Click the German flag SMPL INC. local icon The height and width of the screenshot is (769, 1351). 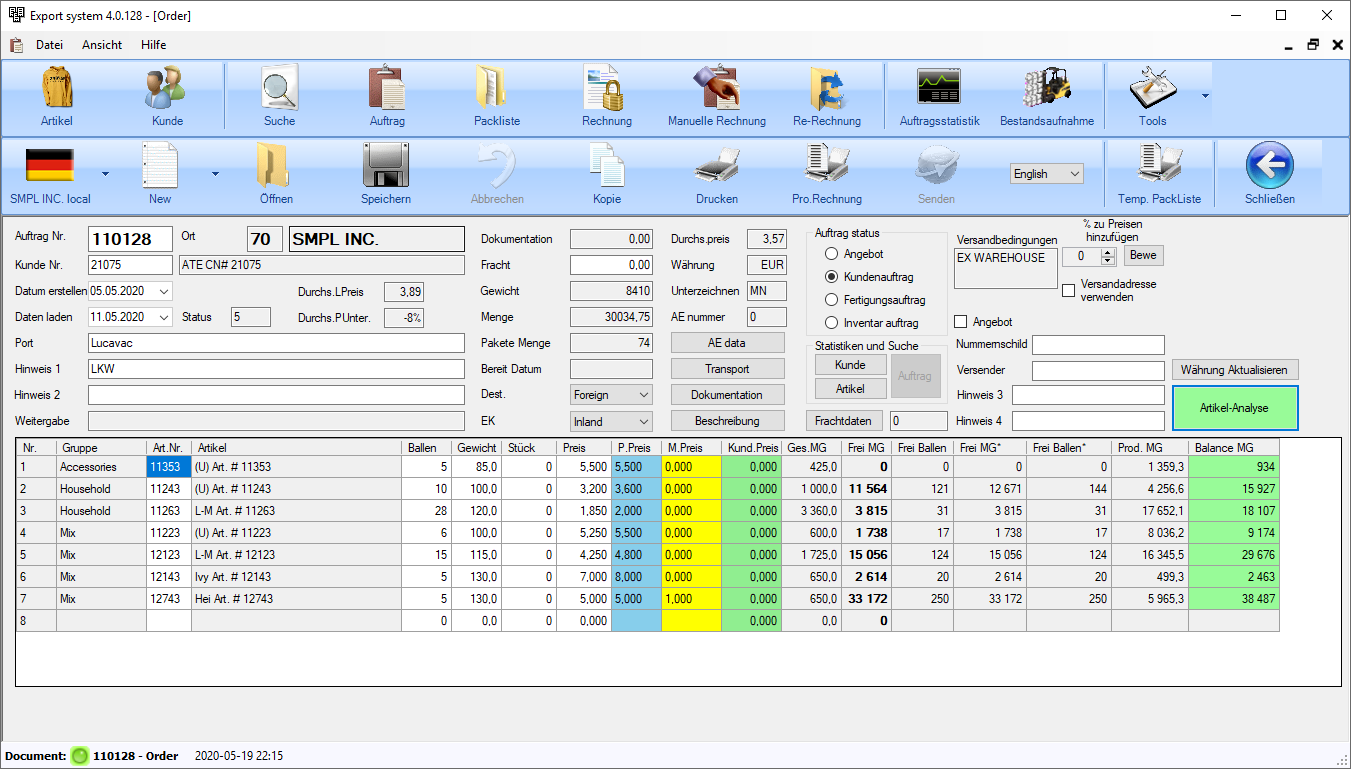click(50, 165)
